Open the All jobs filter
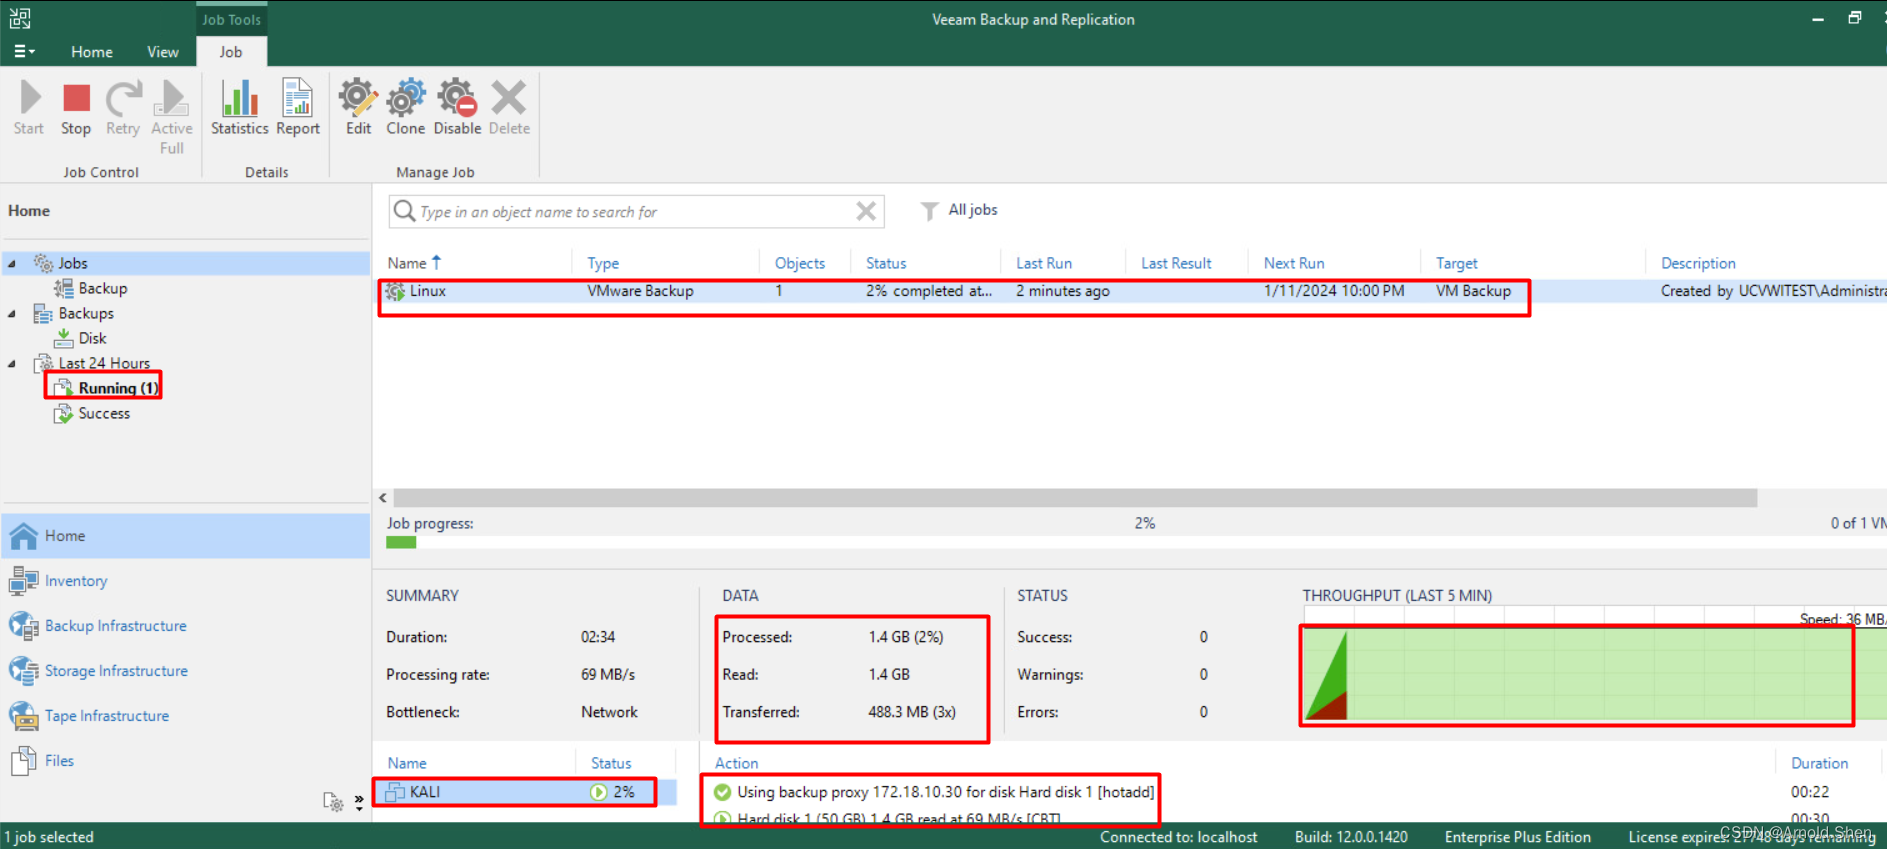 point(959,210)
